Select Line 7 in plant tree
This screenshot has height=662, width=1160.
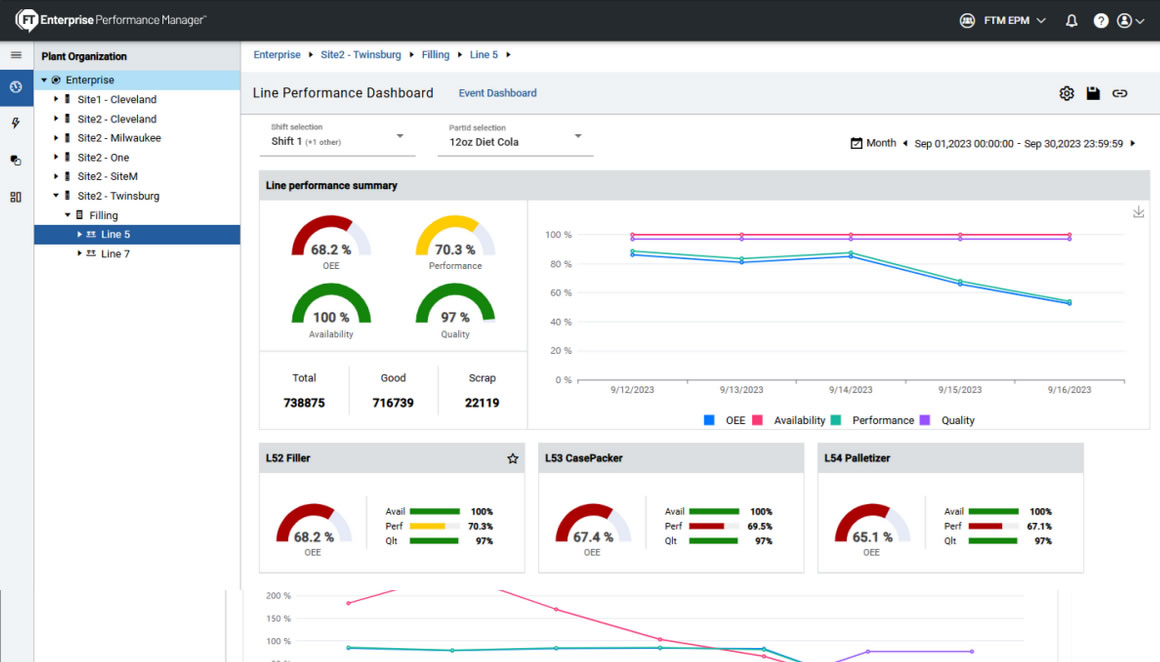point(115,254)
